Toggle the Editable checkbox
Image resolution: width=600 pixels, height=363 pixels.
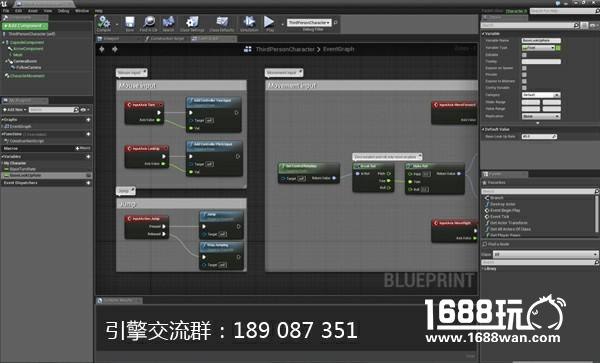(x=524, y=55)
